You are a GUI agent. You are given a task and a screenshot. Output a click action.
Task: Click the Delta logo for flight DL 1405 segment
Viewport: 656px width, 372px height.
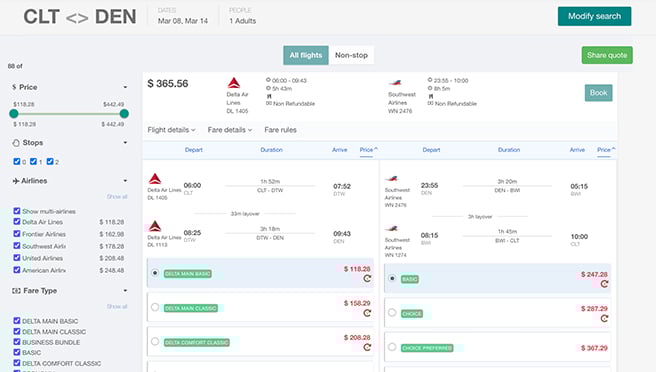click(155, 179)
